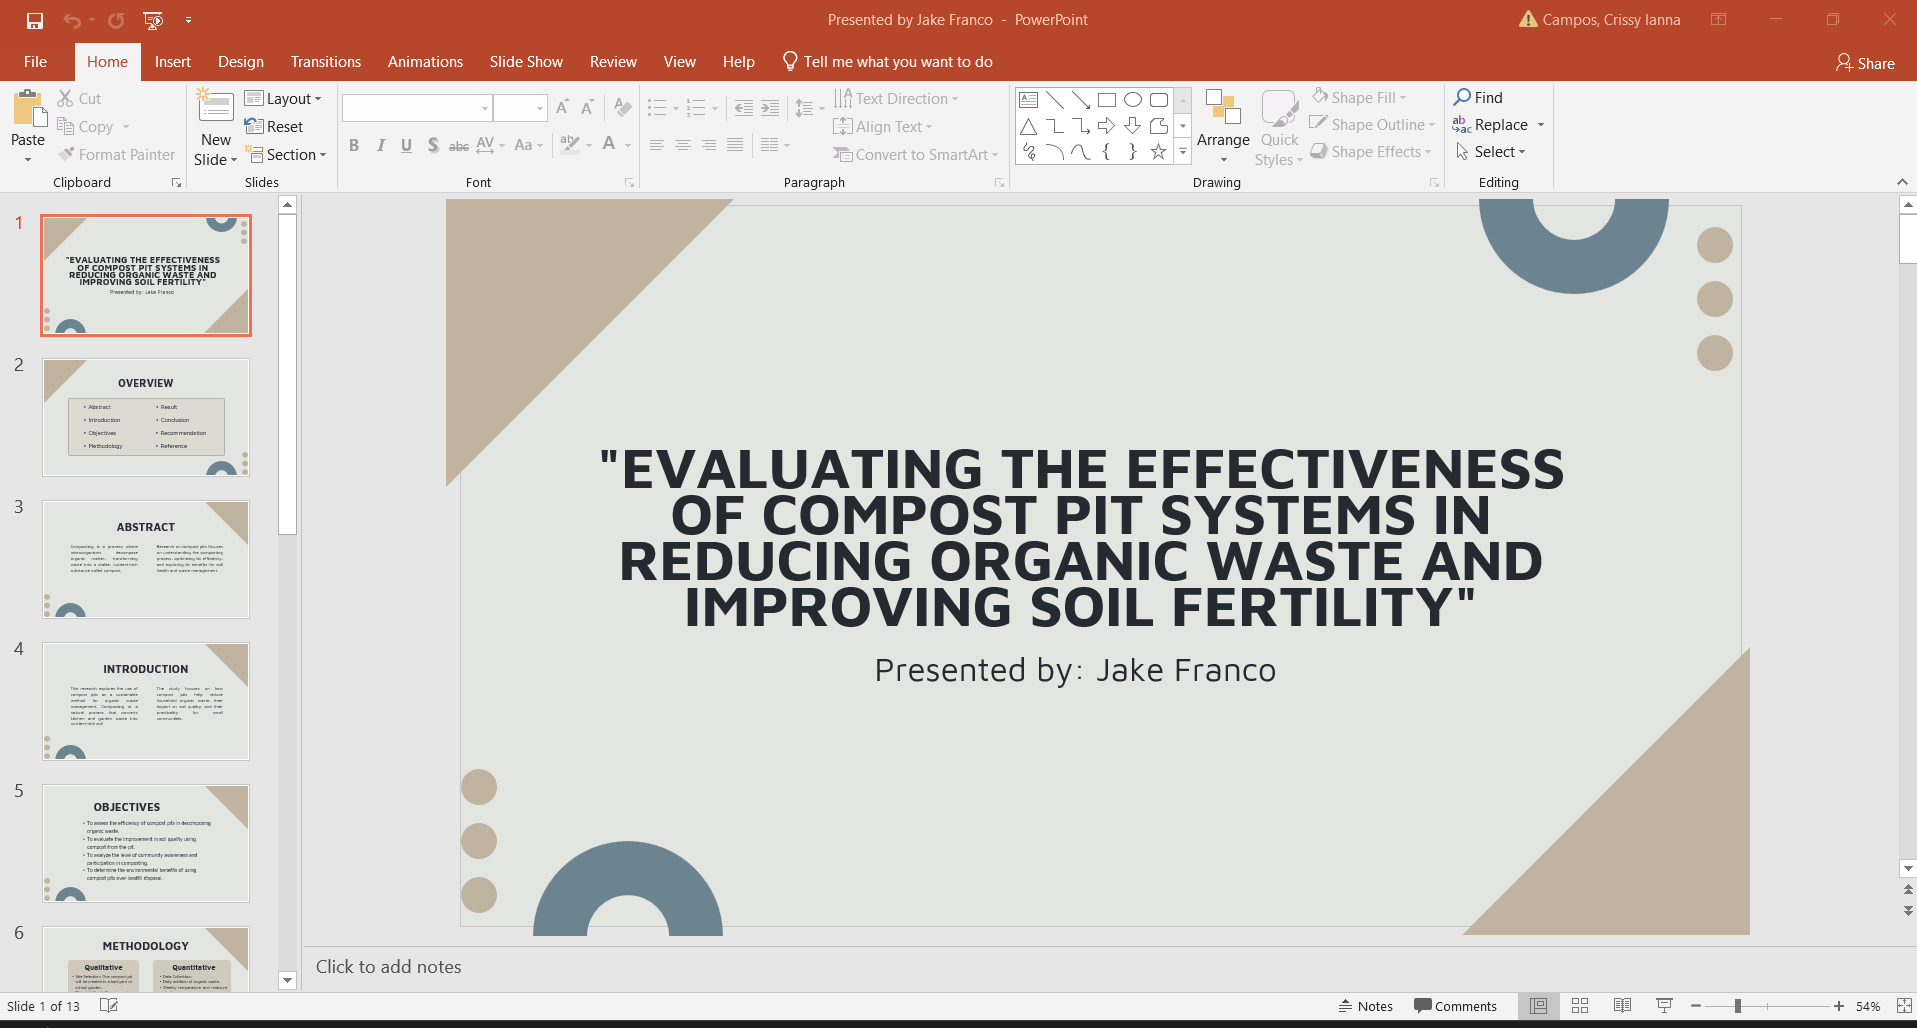Screen dimensions: 1917x1028
Task: Click the New Slide icon
Action: pos(215,108)
